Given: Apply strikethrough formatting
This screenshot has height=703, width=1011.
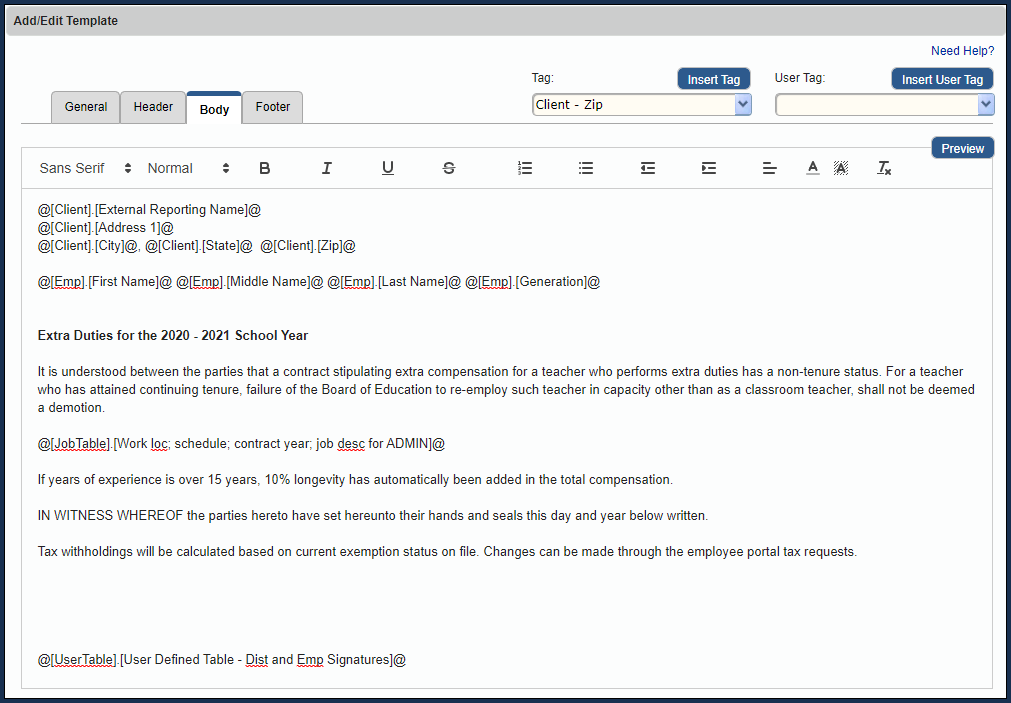Looking at the screenshot, I should [x=449, y=168].
